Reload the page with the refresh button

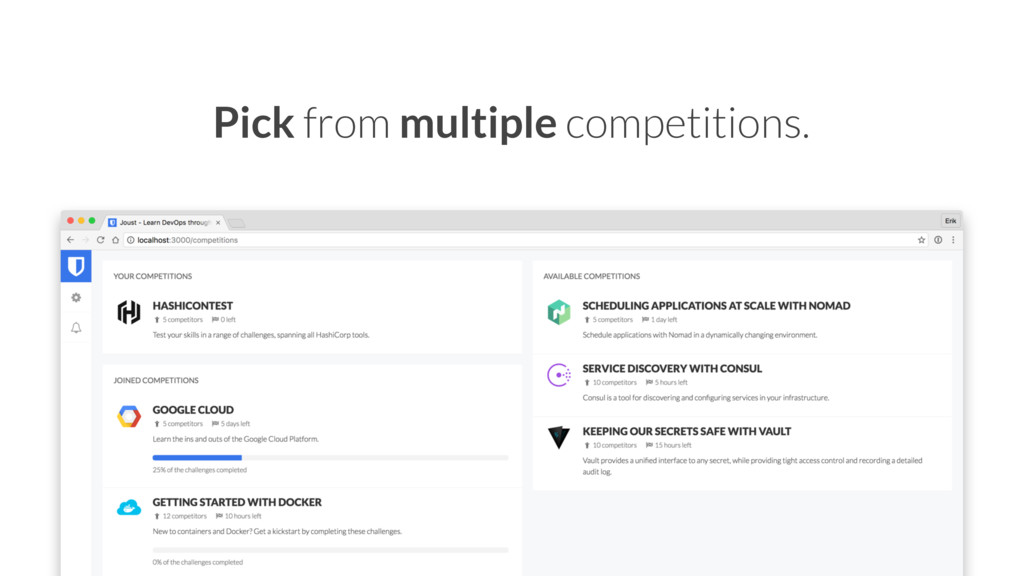(x=101, y=240)
